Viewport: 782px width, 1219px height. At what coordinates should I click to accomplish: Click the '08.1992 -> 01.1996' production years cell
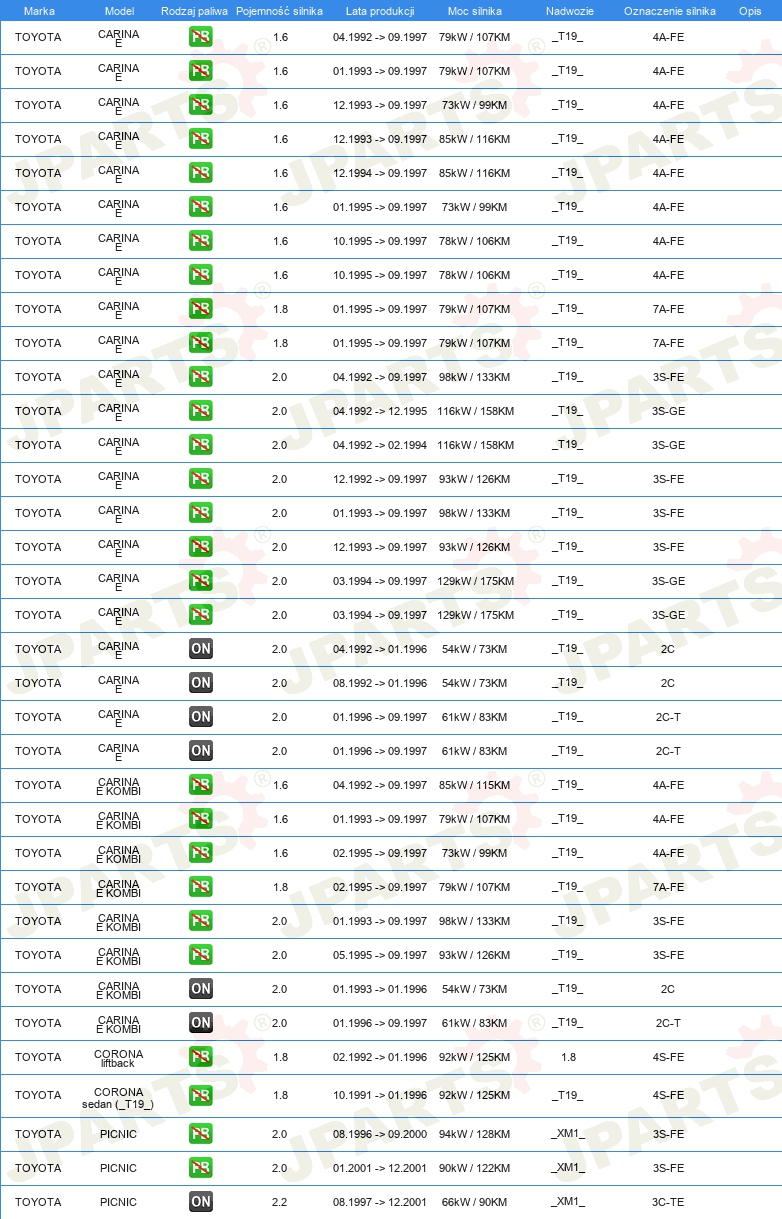click(x=380, y=683)
